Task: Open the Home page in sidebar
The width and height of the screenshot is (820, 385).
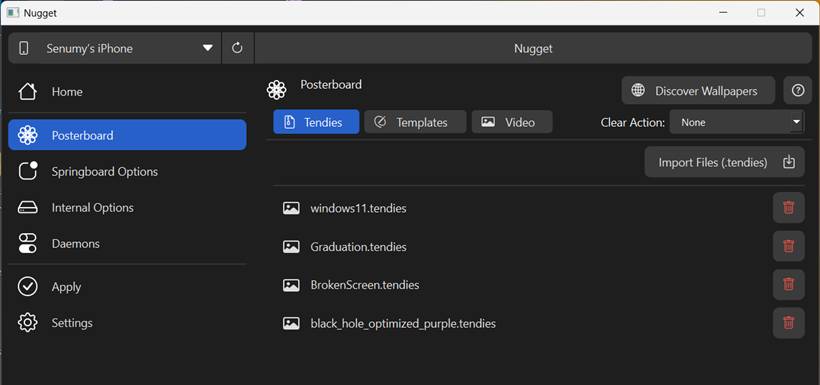Action: [x=127, y=92]
